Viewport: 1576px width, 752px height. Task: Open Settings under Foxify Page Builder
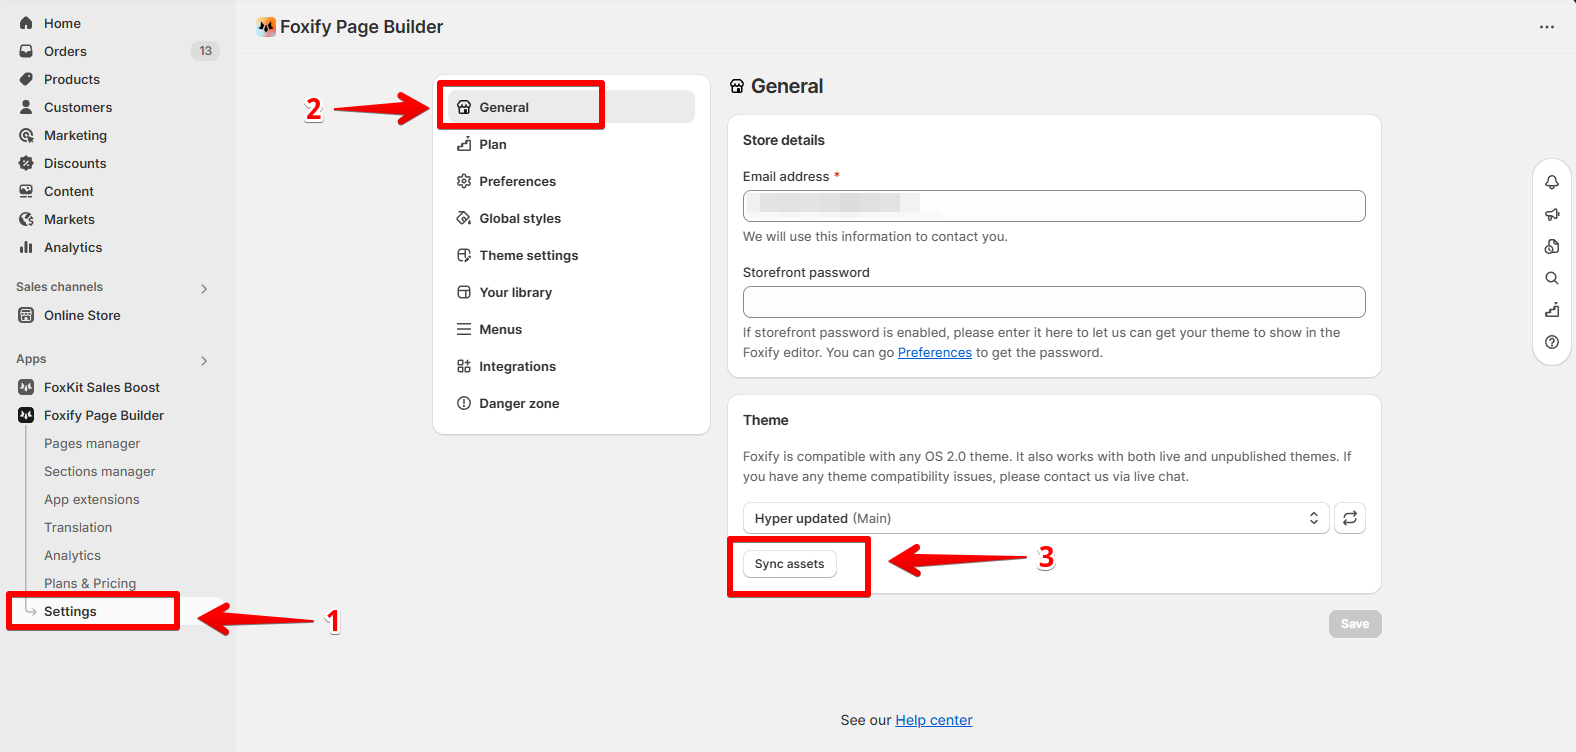(x=70, y=611)
